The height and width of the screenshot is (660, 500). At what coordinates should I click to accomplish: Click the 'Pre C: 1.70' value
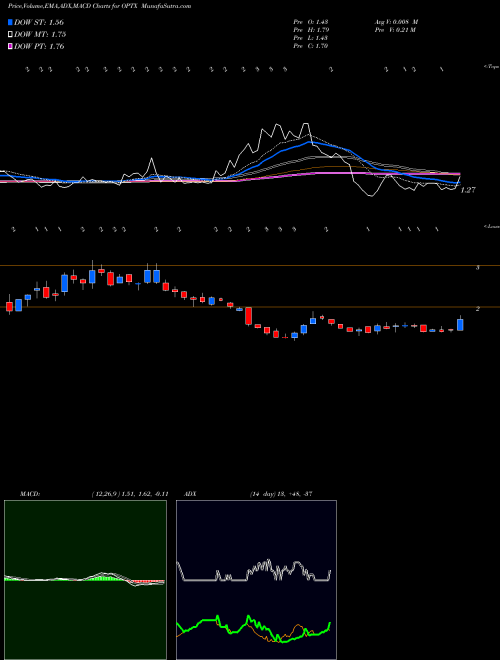(x=311, y=46)
